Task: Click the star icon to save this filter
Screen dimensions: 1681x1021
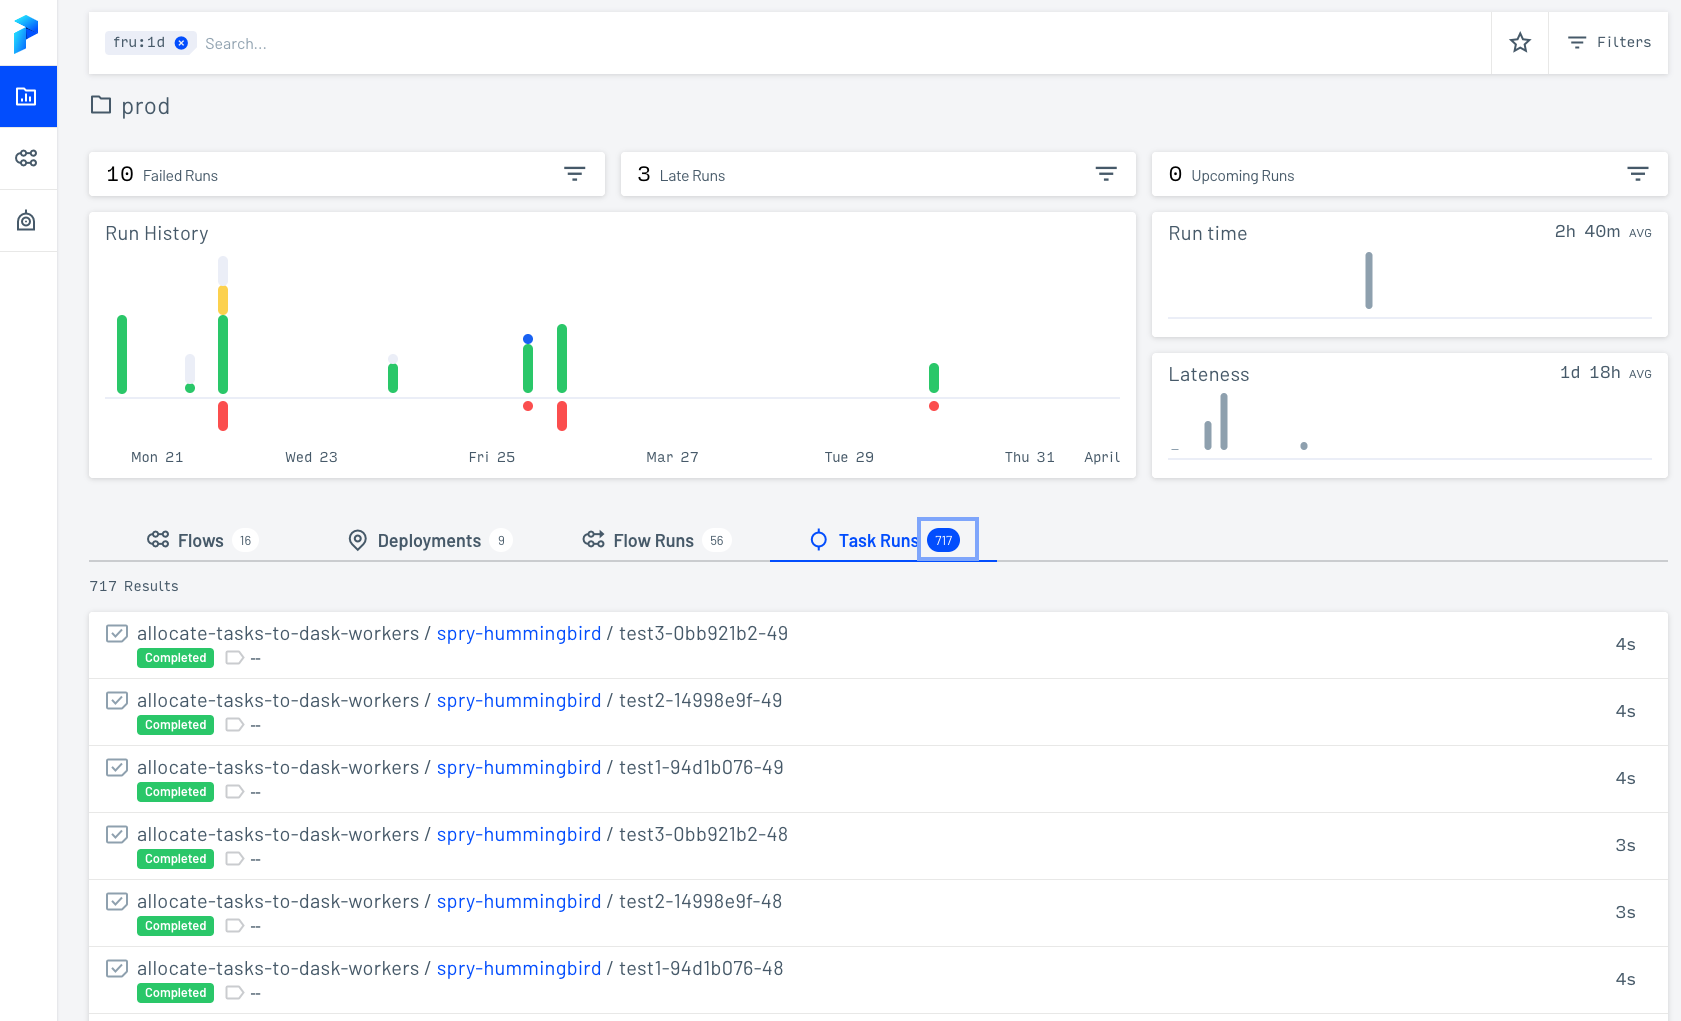Action: click(1520, 42)
